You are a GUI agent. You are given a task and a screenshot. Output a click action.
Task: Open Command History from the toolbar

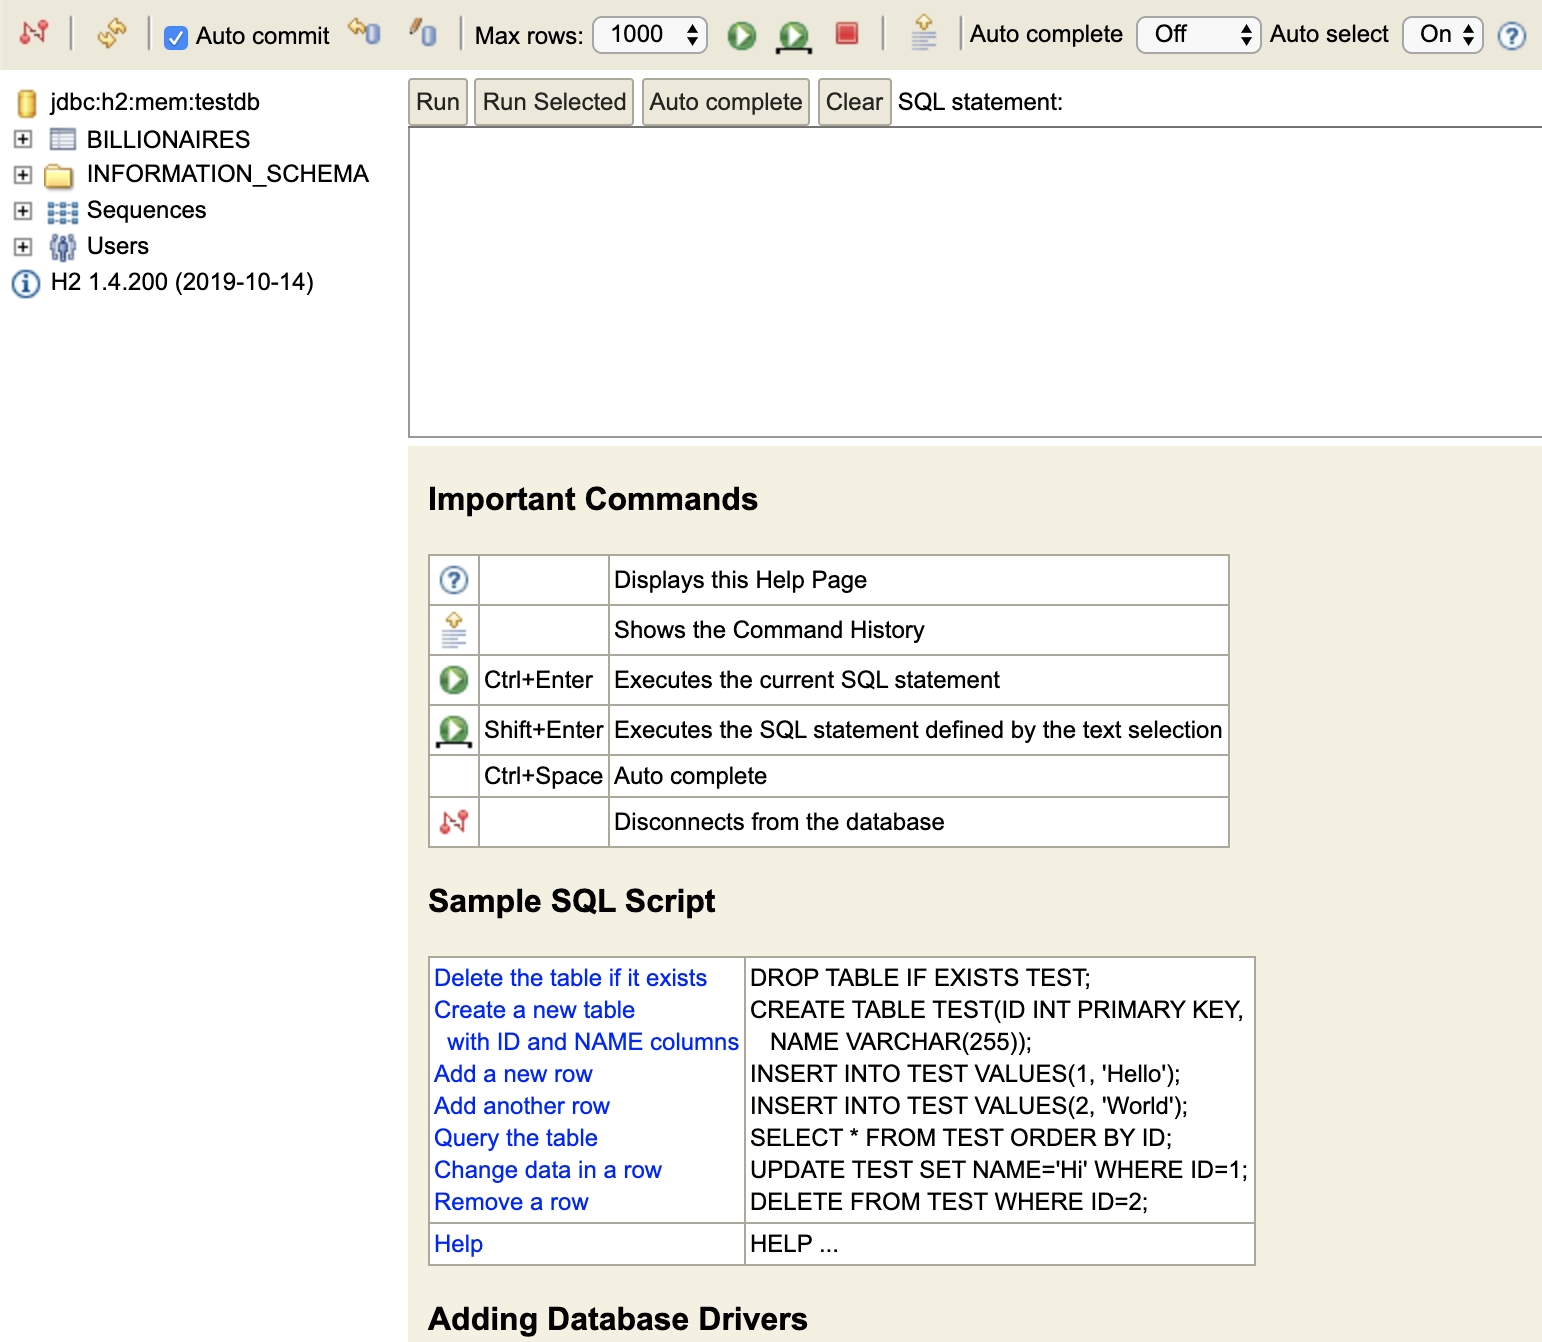tap(923, 33)
